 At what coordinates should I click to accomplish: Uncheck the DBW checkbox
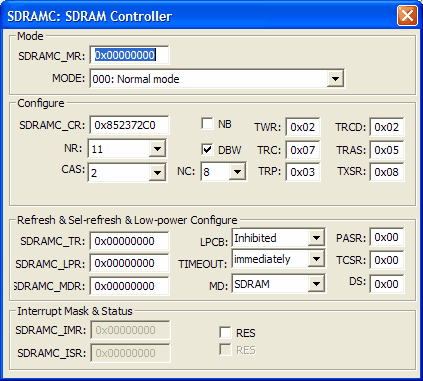click(207, 149)
